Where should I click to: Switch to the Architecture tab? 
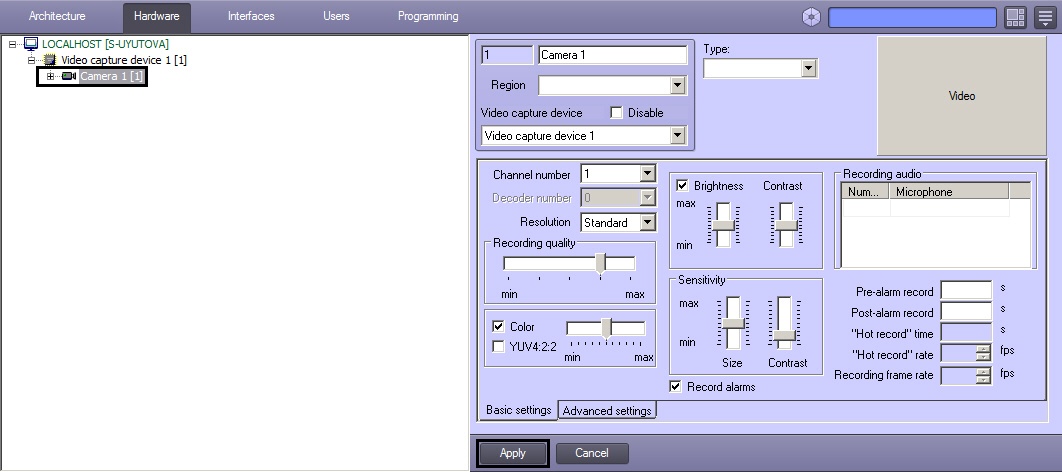(57, 16)
